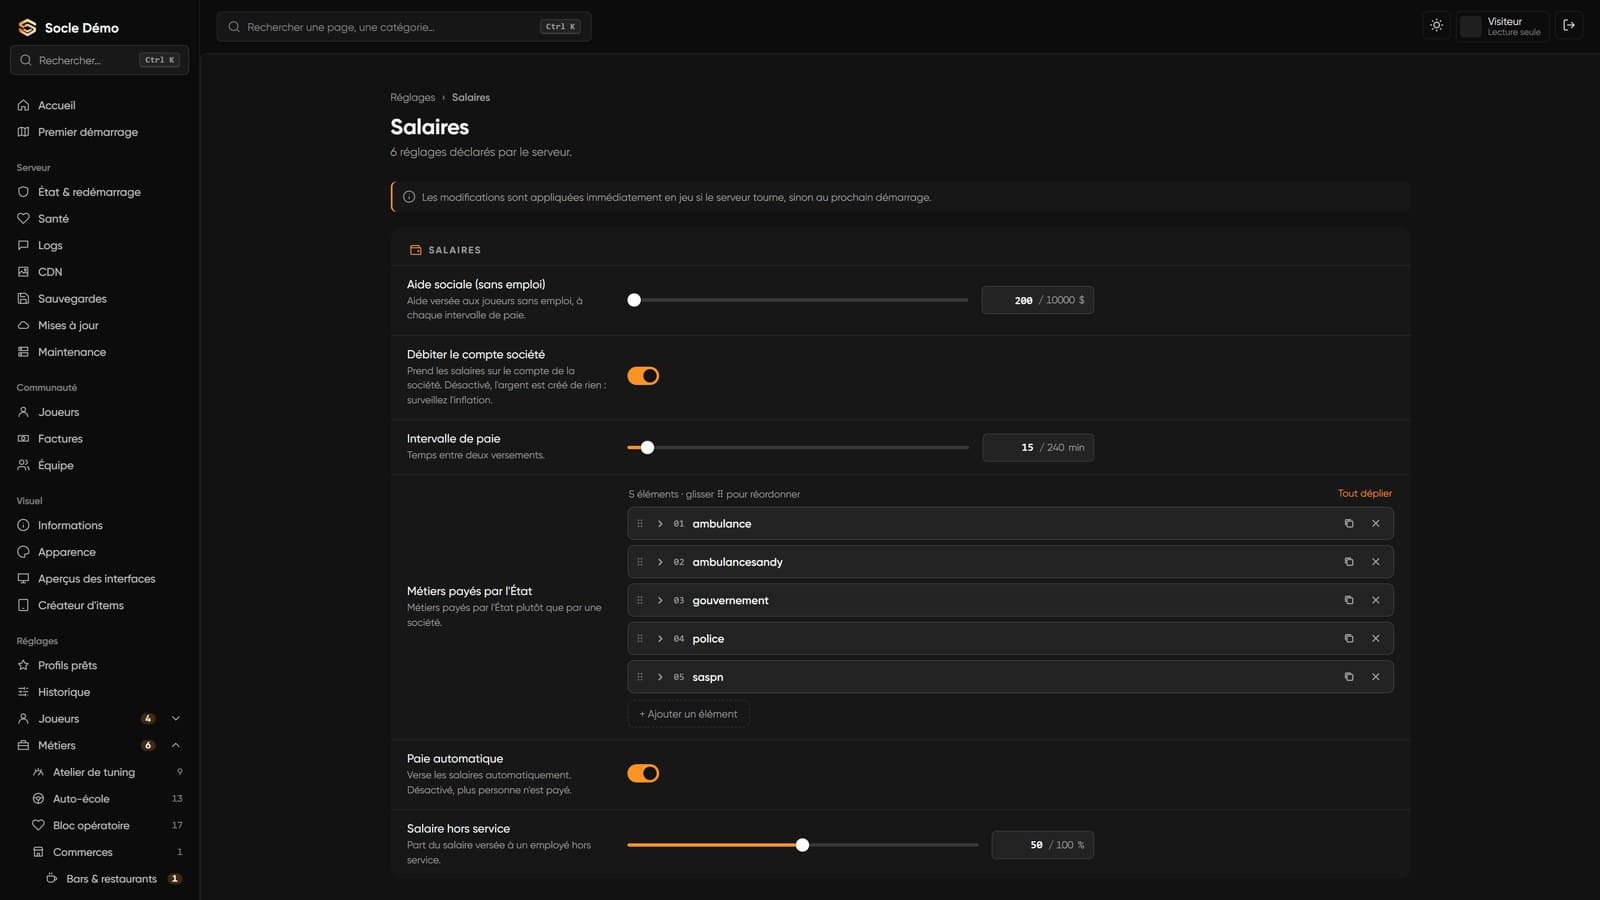Expand the ambulancesandy list item
Viewport: 1600px width, 900px height.
tap(660, 562)
